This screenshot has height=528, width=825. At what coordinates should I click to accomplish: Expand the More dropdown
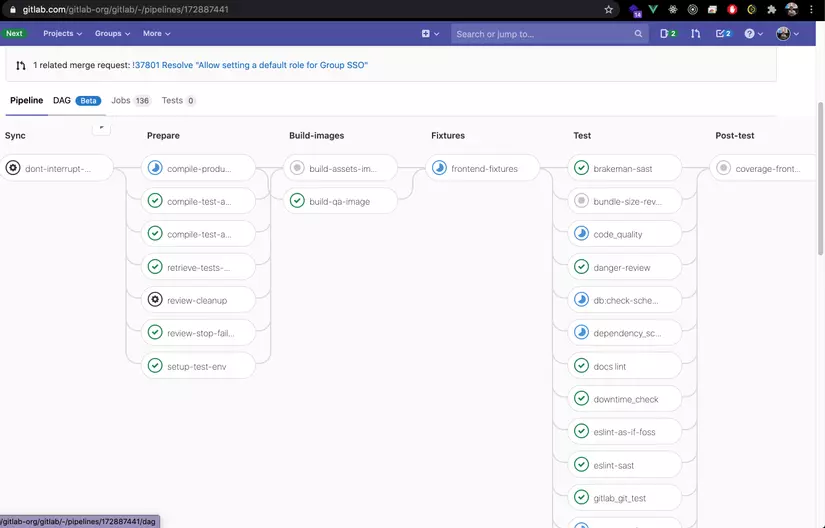[157, 33]
